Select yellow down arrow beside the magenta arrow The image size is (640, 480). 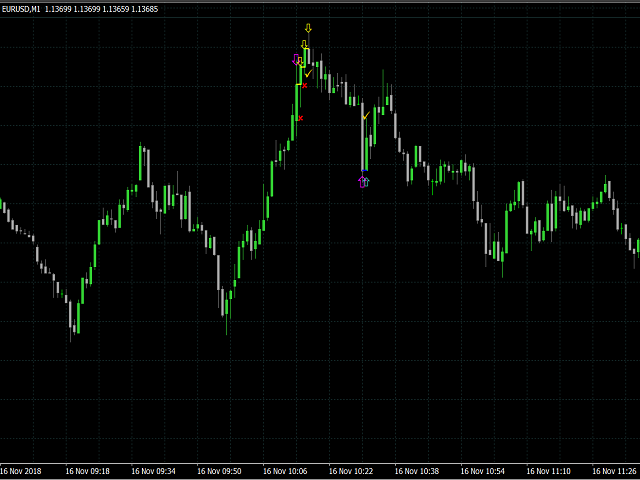tap(300, 62)
